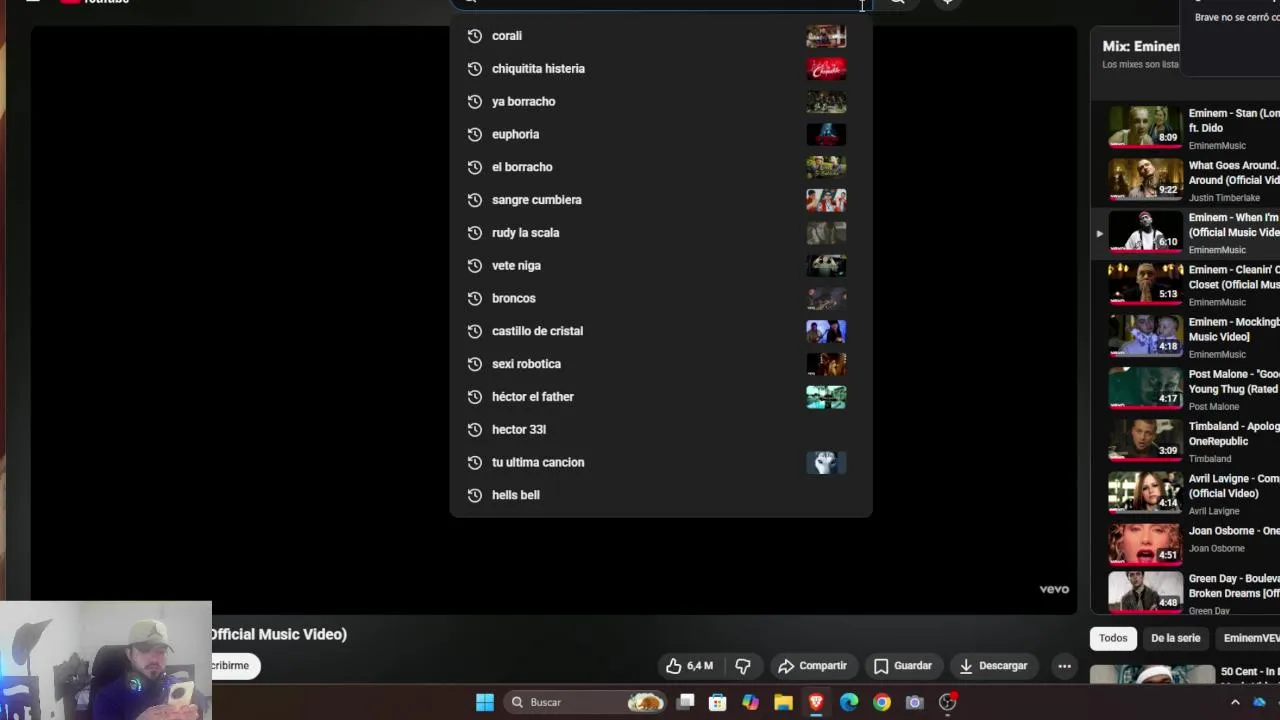Switch to the Brave browser taskbar icon
The image size is (1280, 720).
pyautogui.click(x=816, y=702)
